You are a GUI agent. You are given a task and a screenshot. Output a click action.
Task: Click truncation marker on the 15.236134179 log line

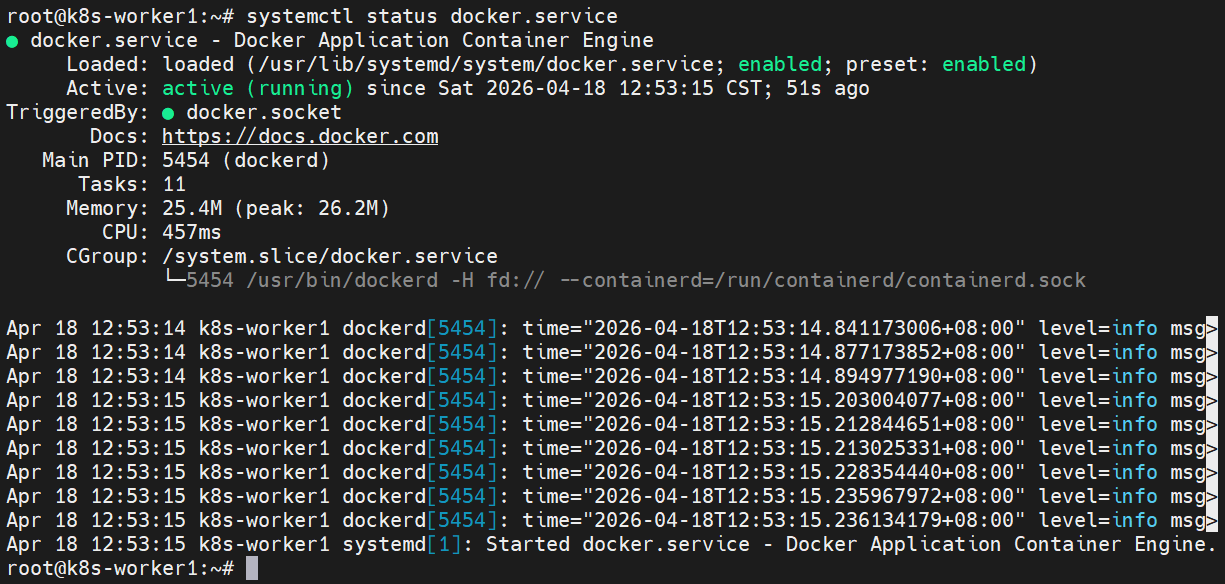(x=1211, y=520)
